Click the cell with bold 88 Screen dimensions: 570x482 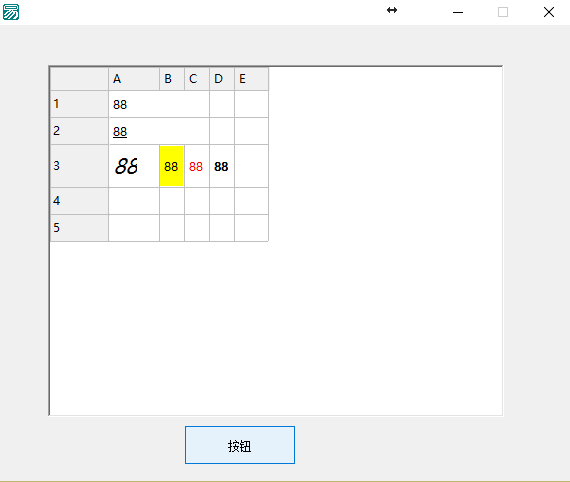tap(222, 166)
